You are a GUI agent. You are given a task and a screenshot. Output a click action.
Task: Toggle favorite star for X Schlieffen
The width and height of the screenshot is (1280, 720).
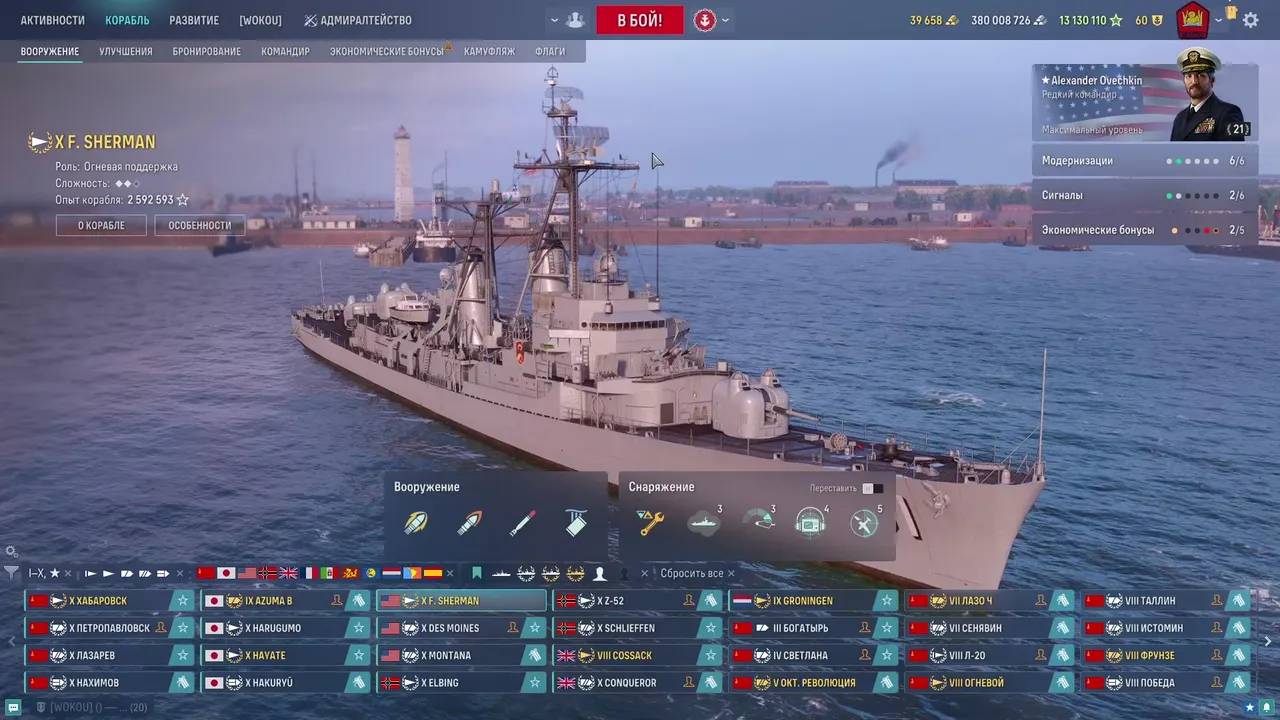[710, 628]
